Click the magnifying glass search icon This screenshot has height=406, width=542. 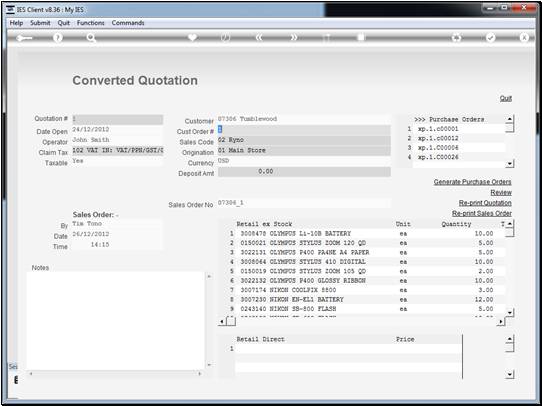(91, 38)
